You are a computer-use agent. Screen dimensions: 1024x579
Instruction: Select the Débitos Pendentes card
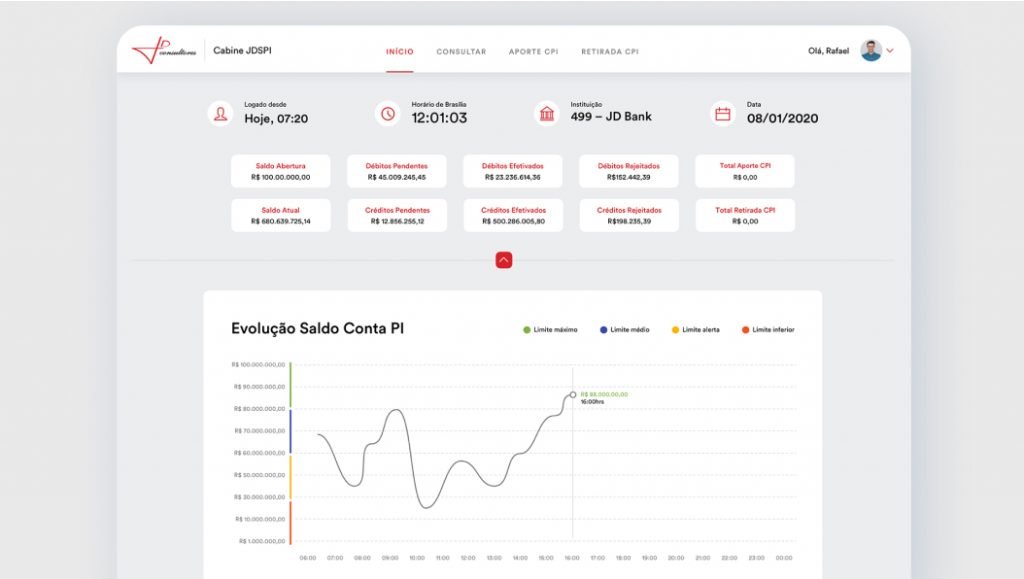tap(397, 170)
